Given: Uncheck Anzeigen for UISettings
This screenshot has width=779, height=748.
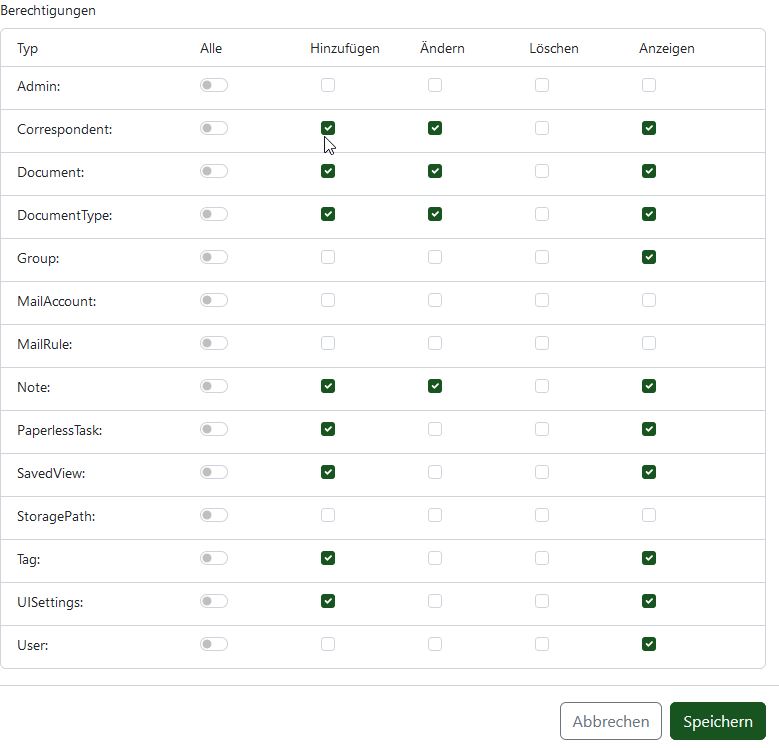Looking at the screenshot, I should tap(649, 601).
